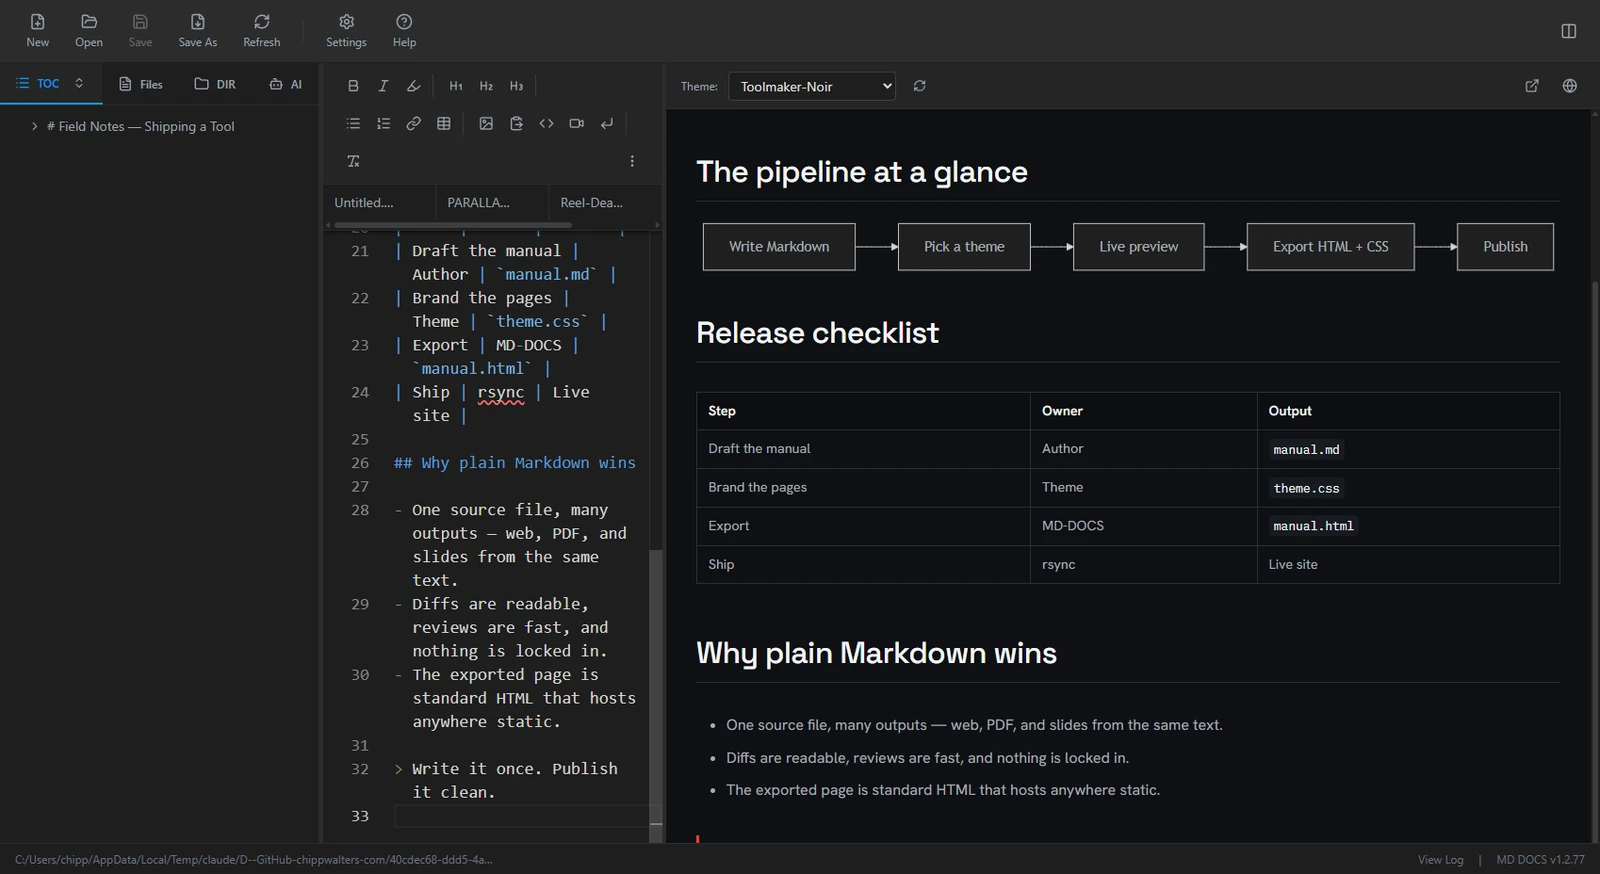Open the Help menu
The width and height of the screenshot is (1600, 874).
click(404, 30)
